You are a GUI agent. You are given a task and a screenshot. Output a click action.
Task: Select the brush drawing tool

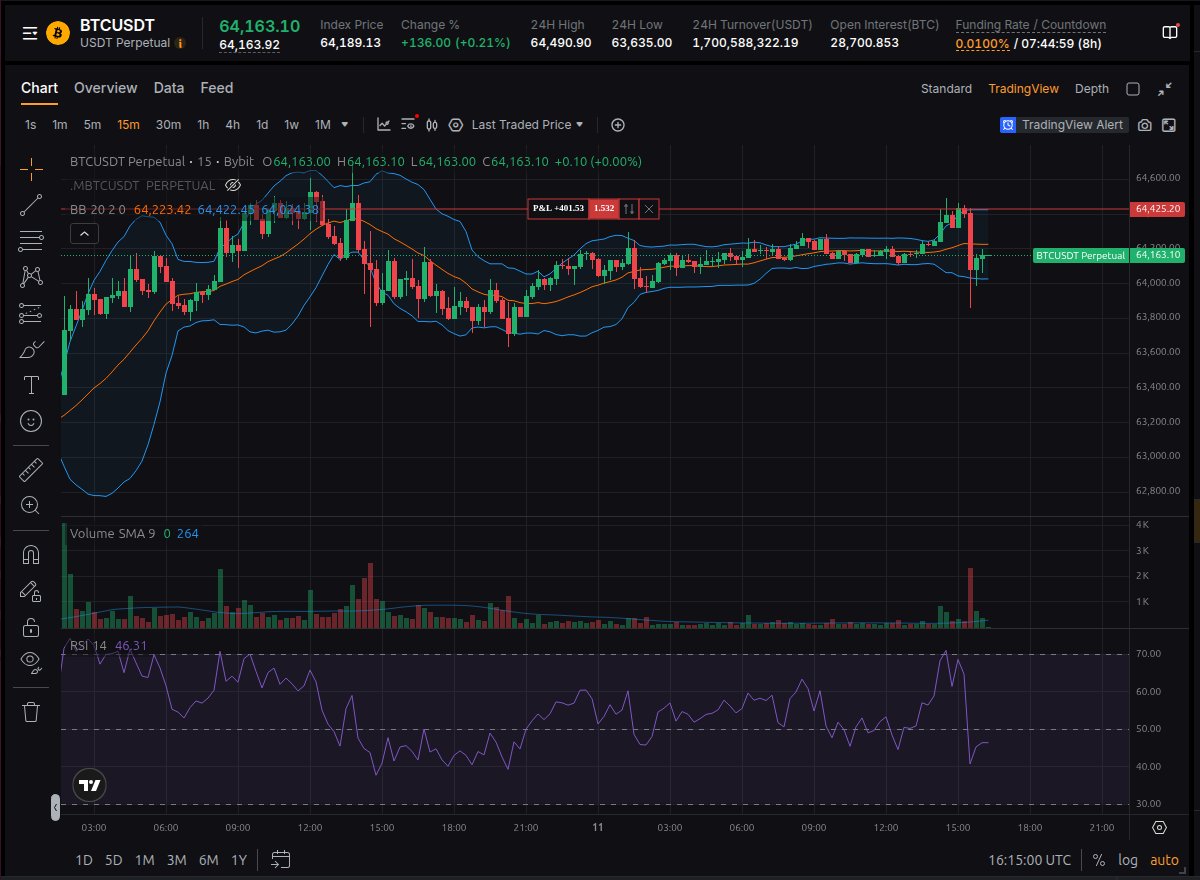(31, 349)
